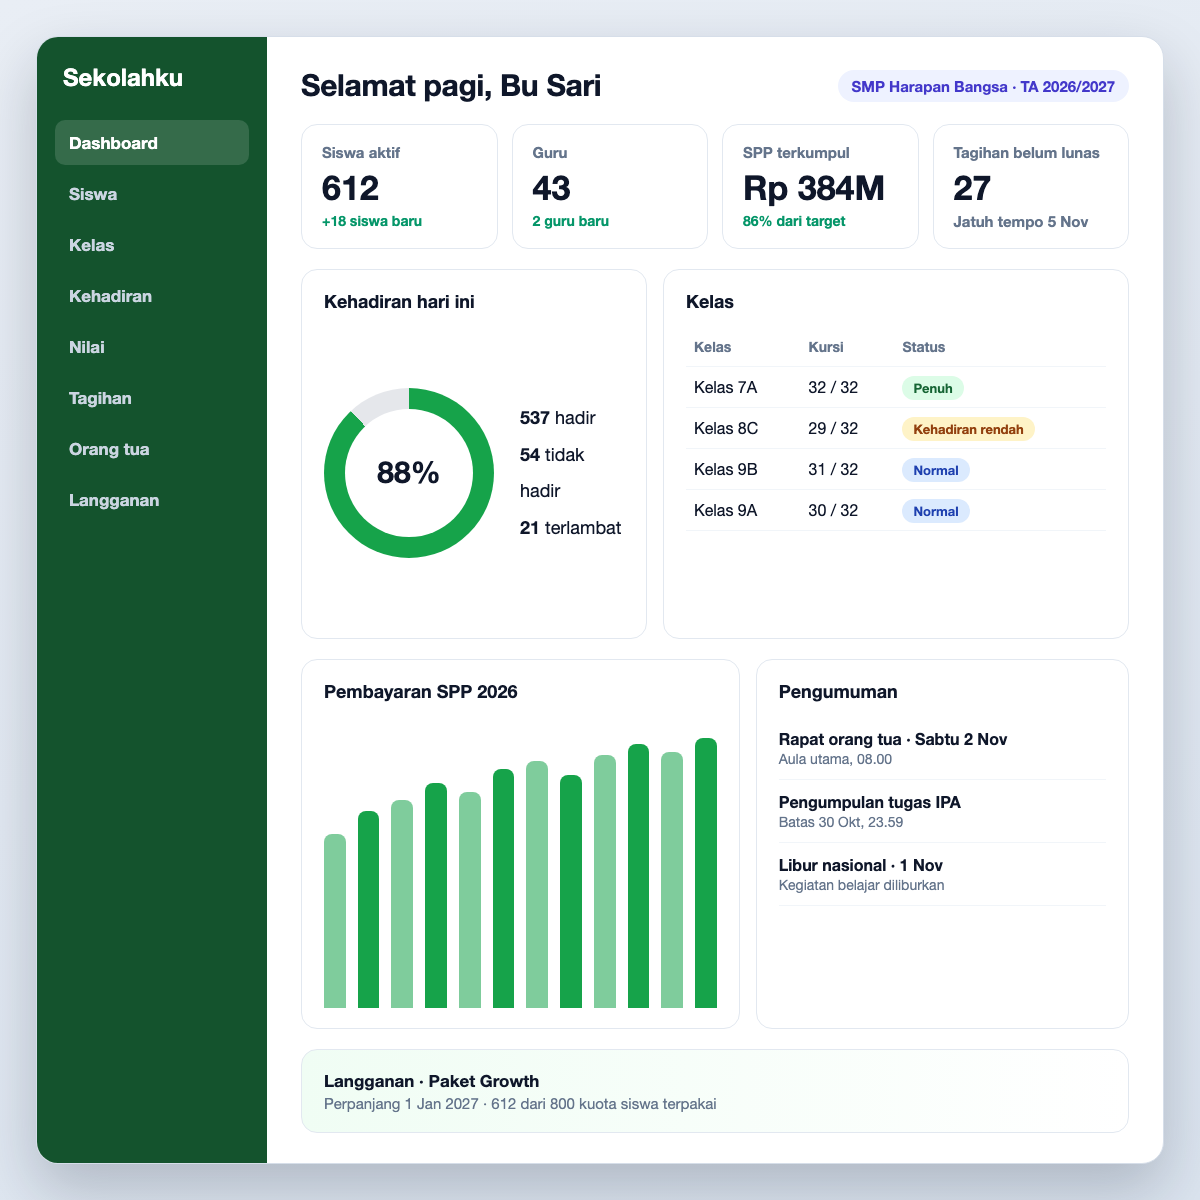Open the Siswa sidebar menu
Screen dimensions: 1200x1200
[152, 194]
